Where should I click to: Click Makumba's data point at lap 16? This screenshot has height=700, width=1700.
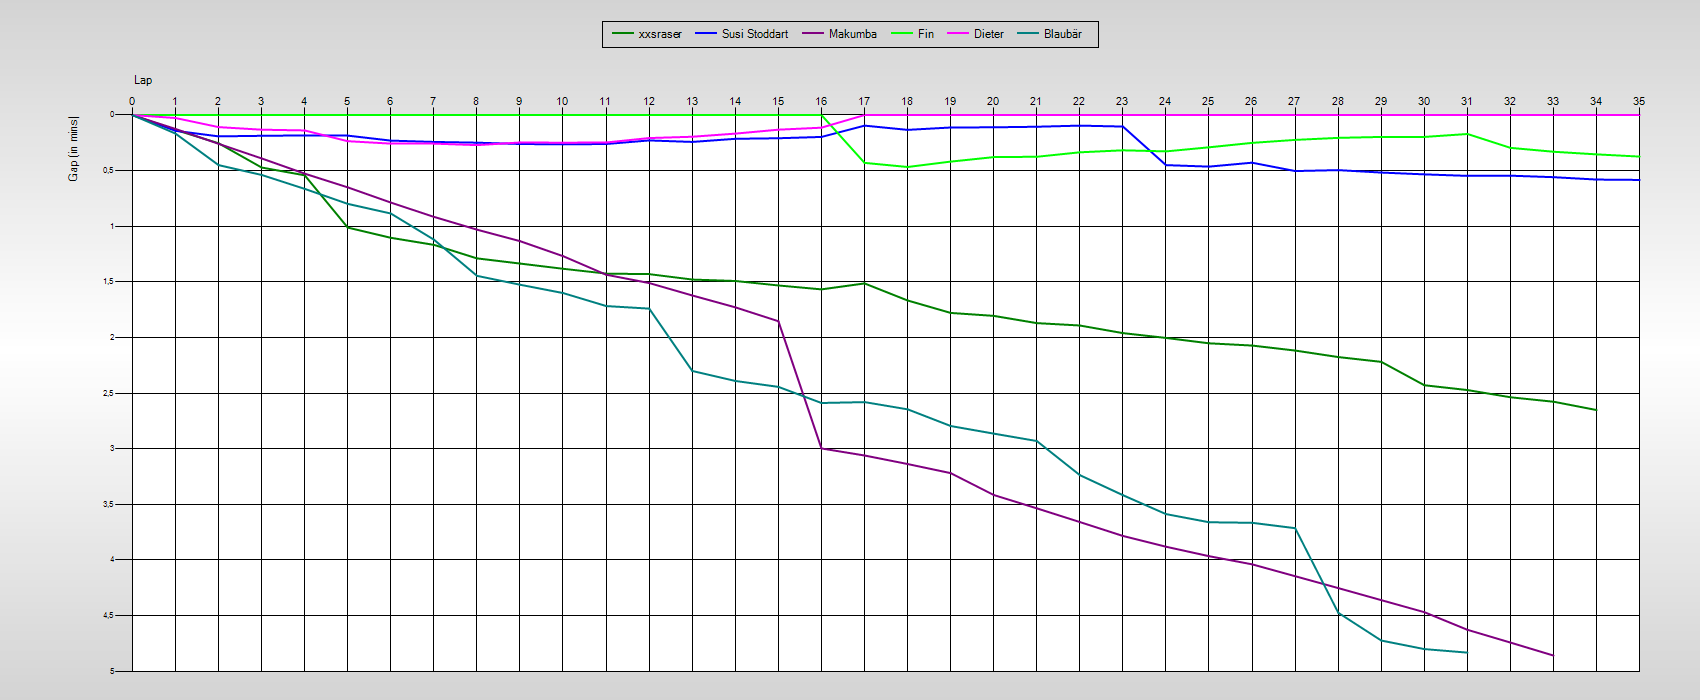(x=821, y=448)
